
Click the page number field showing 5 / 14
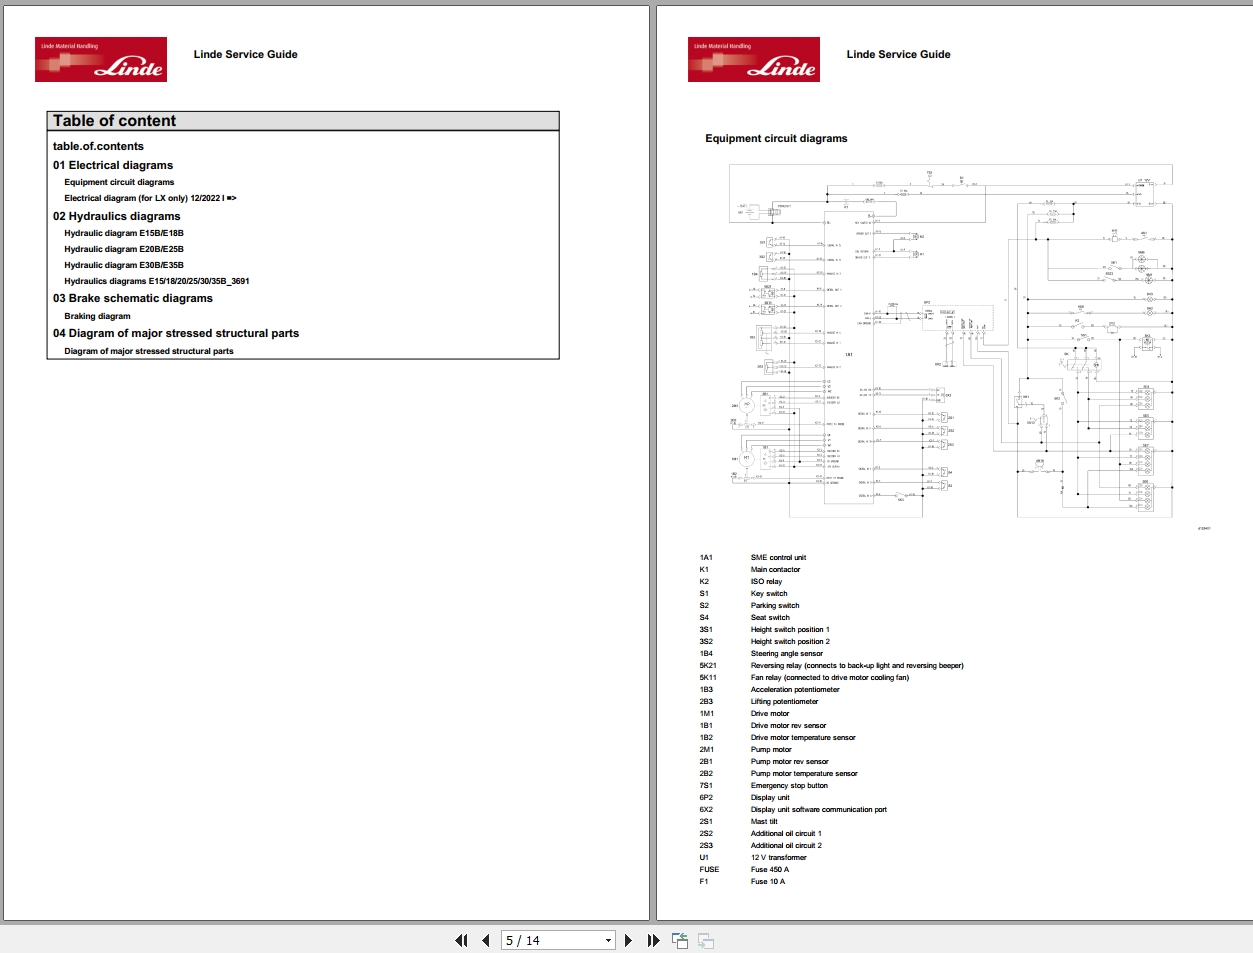click(551, 940)
